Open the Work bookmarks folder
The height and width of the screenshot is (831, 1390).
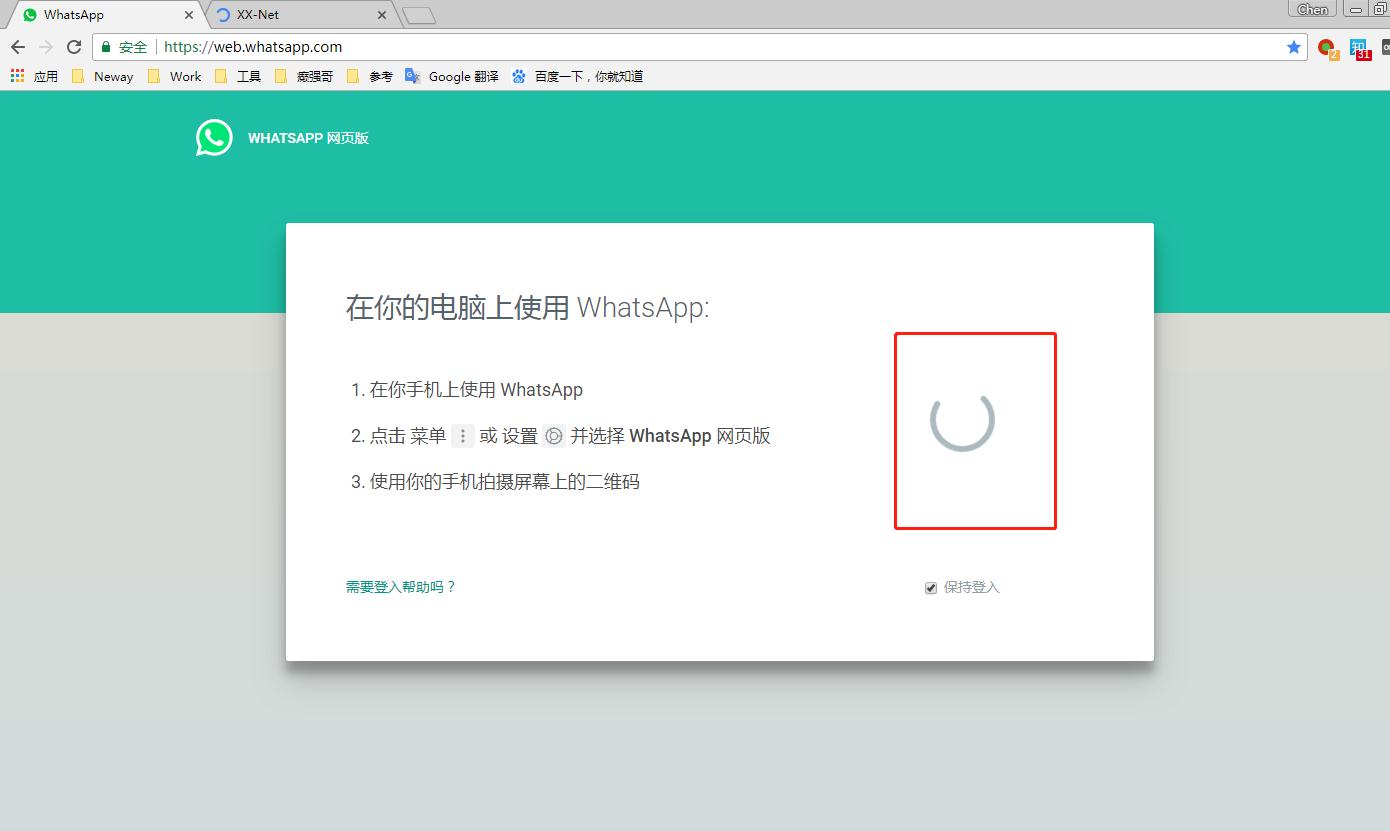[175, 75]
